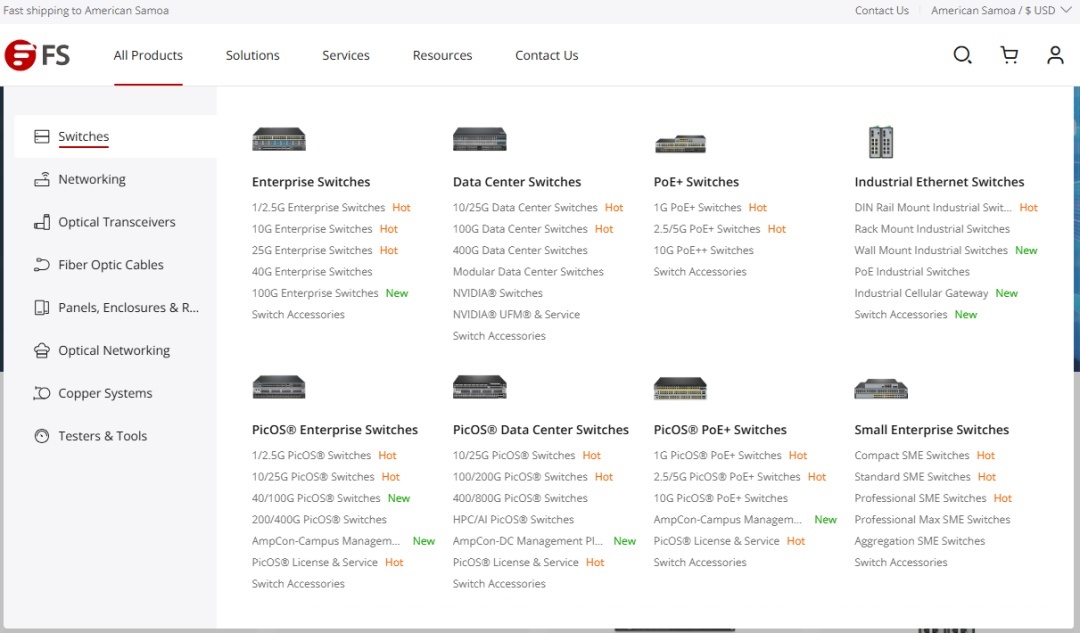The width and height of the screenshot is (1080, 633).
Task: Open Industrial Cellular Gateway link
Action: coord(920,293)
